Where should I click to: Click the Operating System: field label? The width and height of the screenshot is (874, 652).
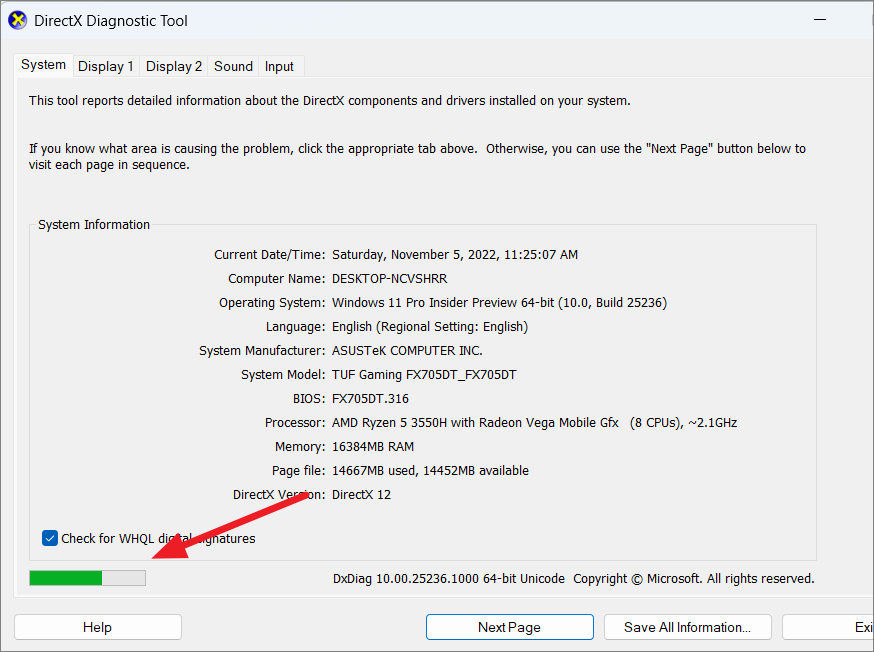[x=272, y=303]
